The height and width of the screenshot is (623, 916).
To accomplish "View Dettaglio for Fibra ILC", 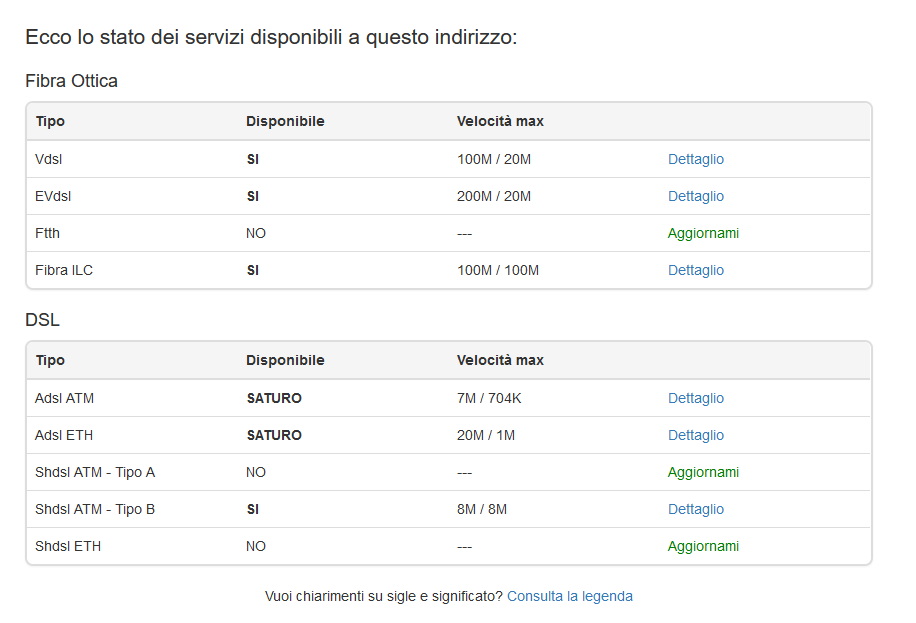I will 696,270.
